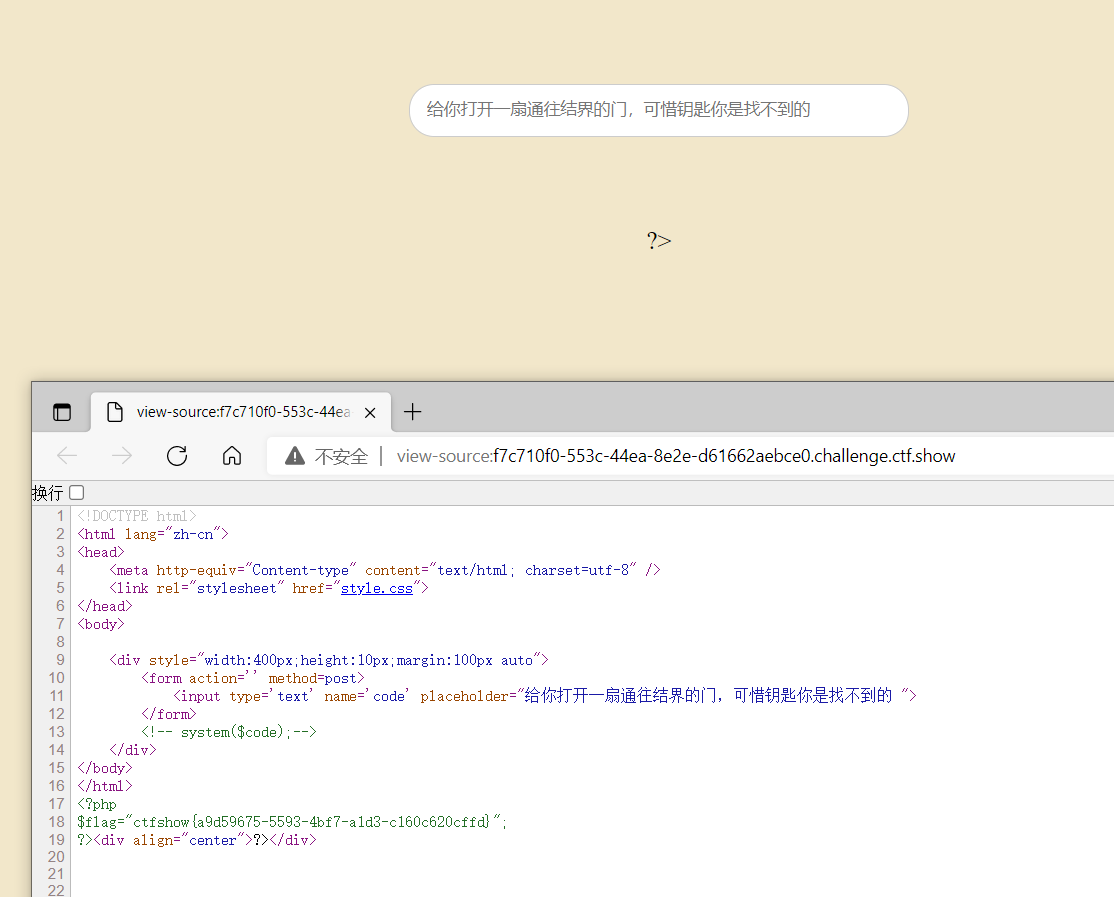Image resolution: width=1114 pixels, height=897 pixels.
Task: Open a new browser tab with plus icon
Action: coord(412,411)
